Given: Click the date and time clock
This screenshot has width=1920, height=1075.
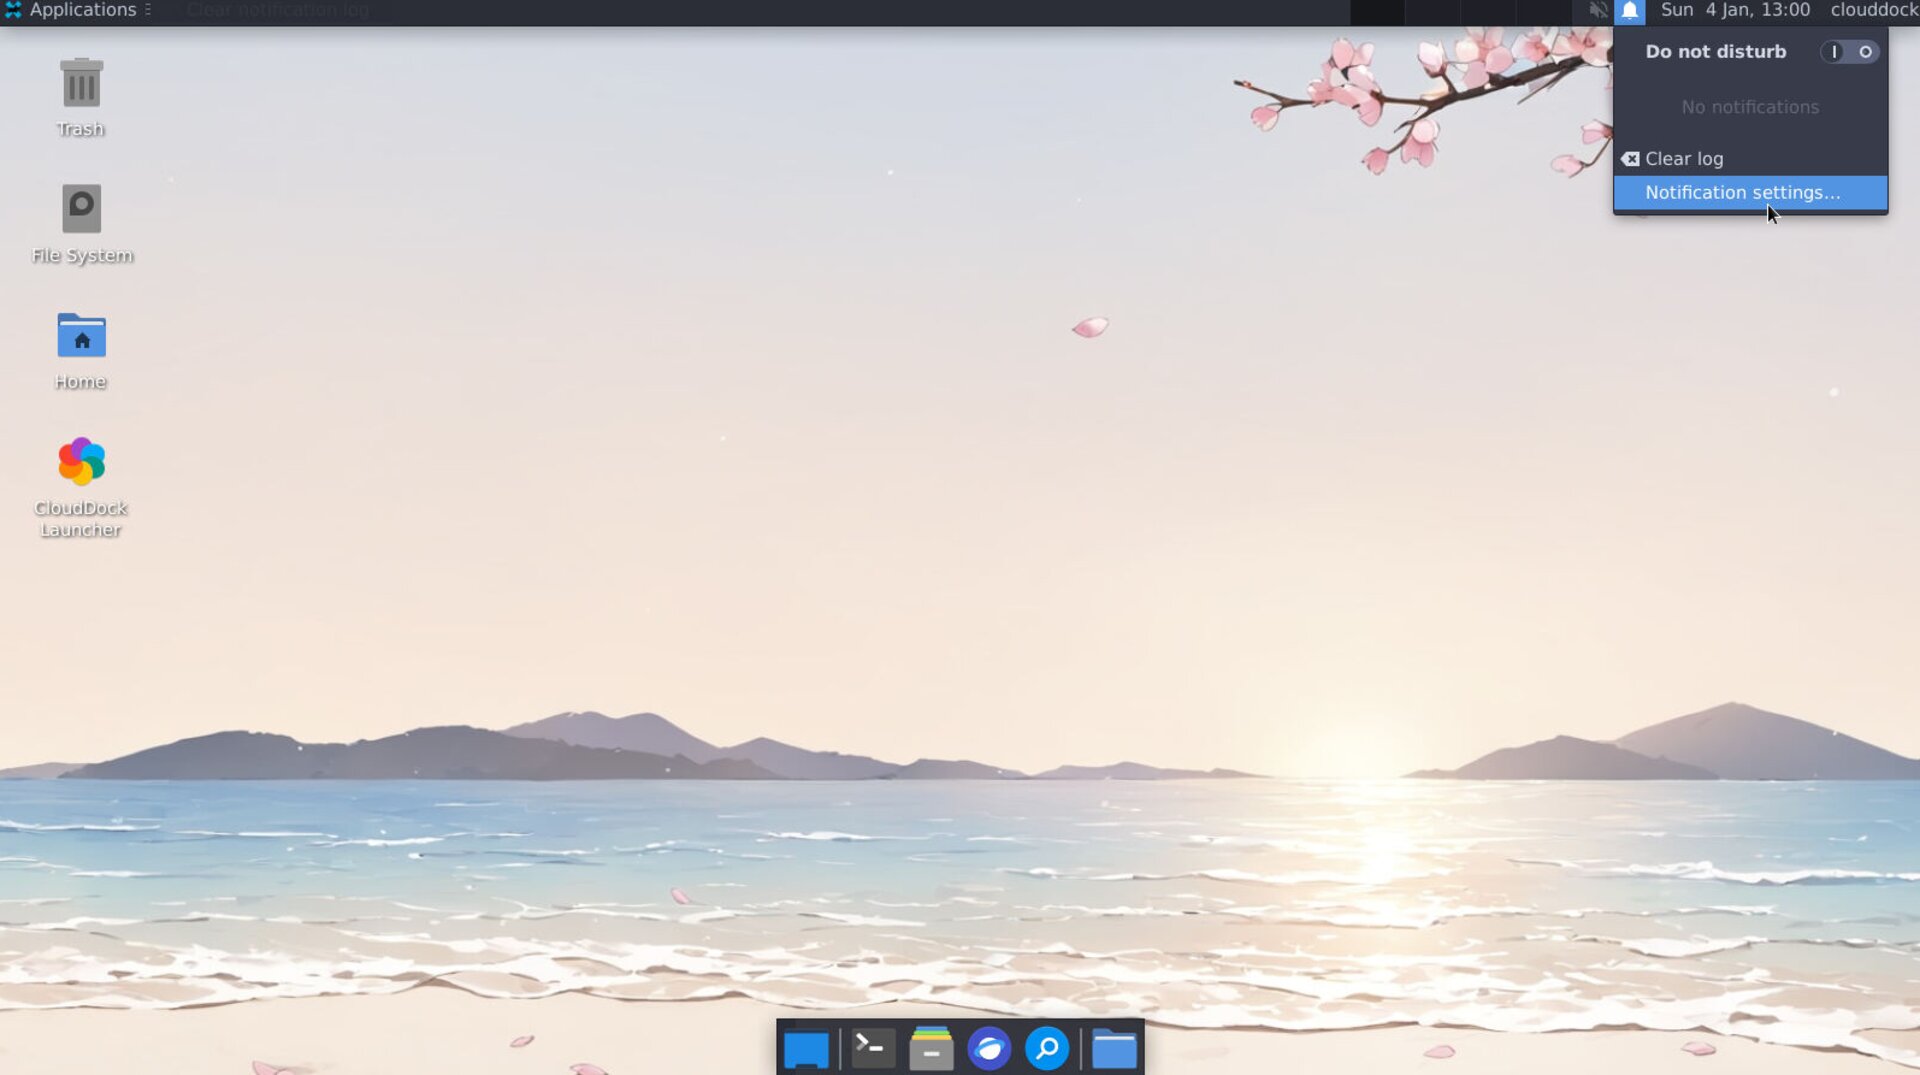Looking at the screenshot, I should (1735, 11).
